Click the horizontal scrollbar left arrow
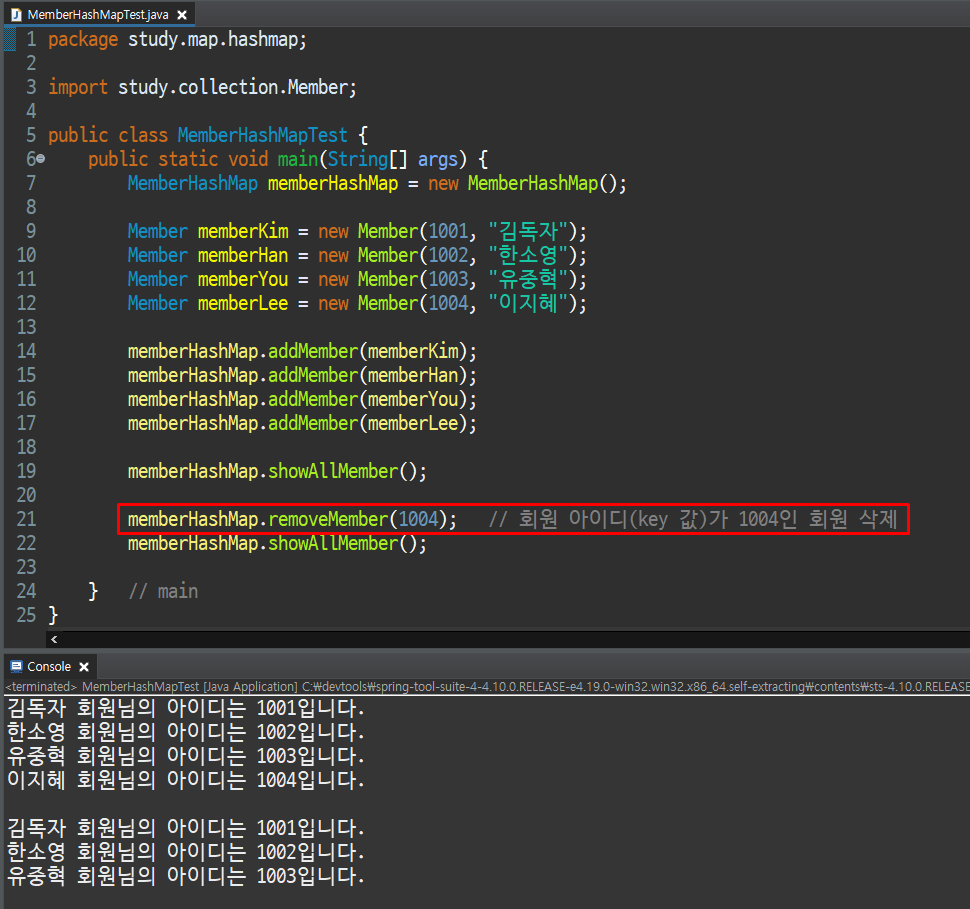Viewport: 970px width, 909px height. (54, 639)
